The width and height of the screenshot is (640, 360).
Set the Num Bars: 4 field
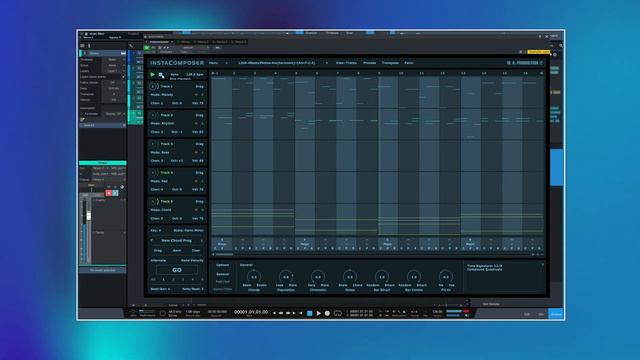coord(160,289)
